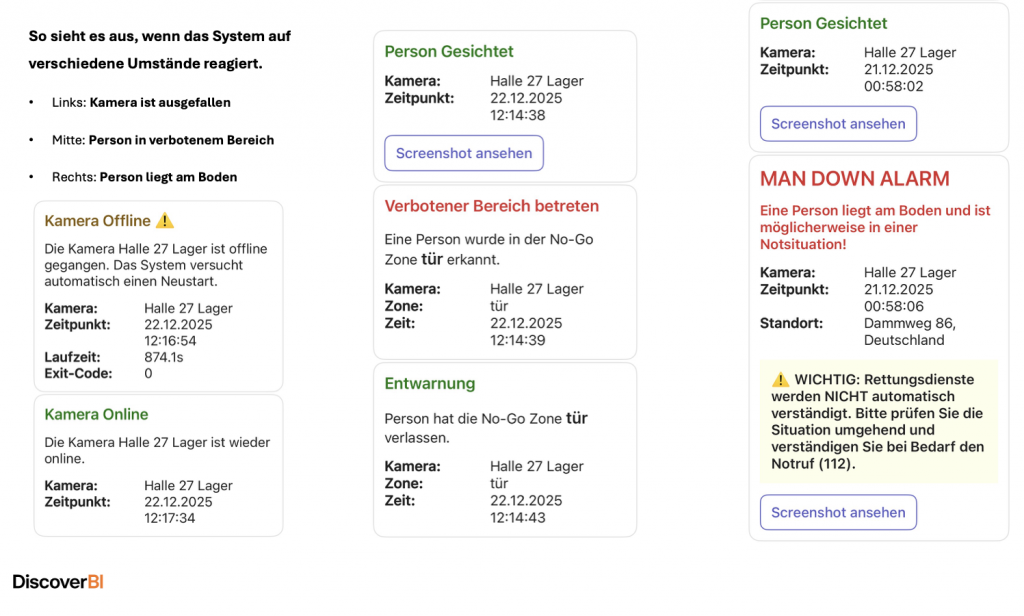The image size is (1024, 616).
Task: Click the Standort address Dammweg 86
Action: click(x=909, y=323)
